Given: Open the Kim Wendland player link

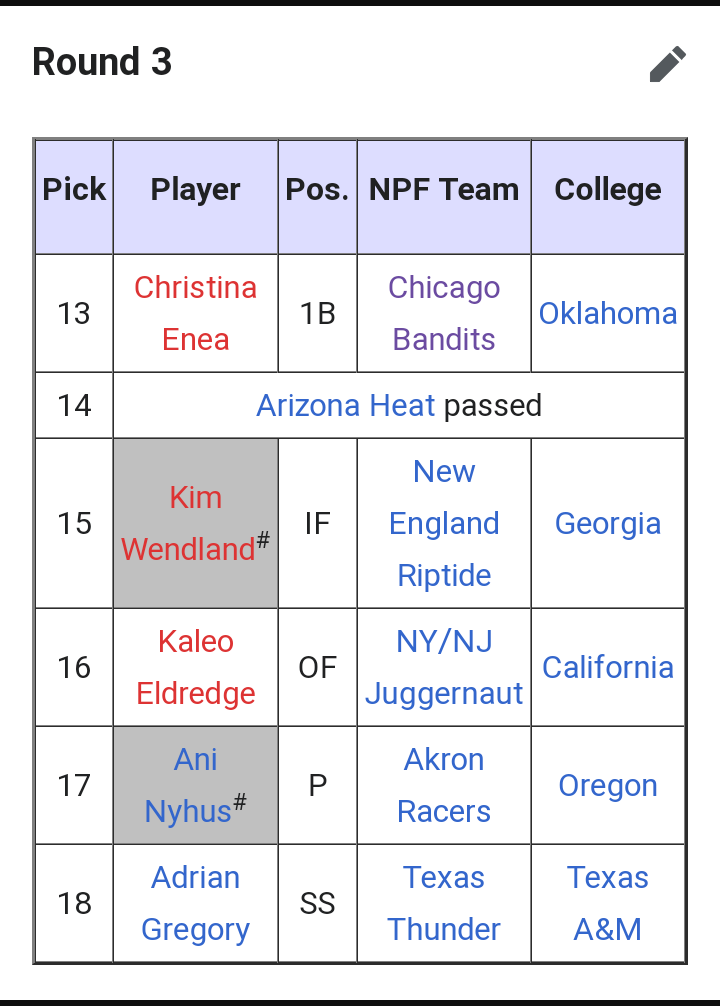Looking at the screenshot, I should [189, 523].
